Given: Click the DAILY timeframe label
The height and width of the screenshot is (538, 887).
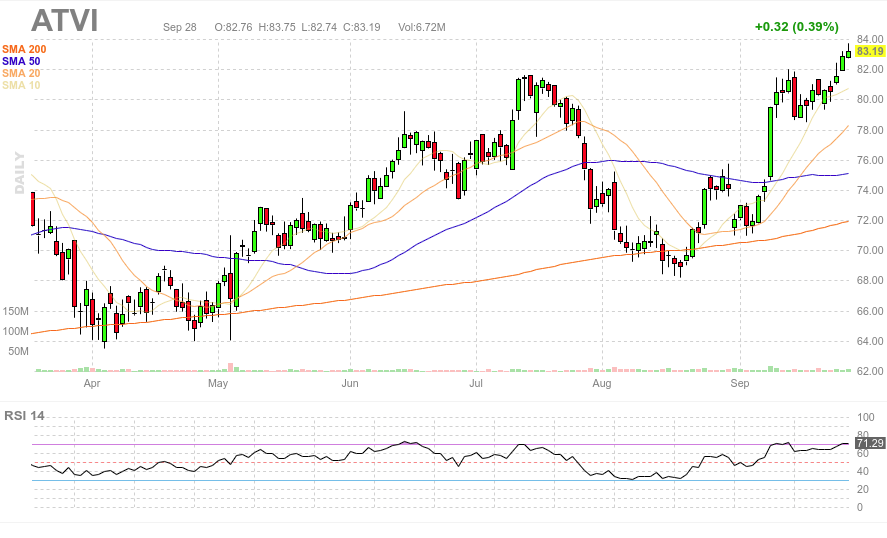Looking at the screenshot, I should (x=20, y=173).
